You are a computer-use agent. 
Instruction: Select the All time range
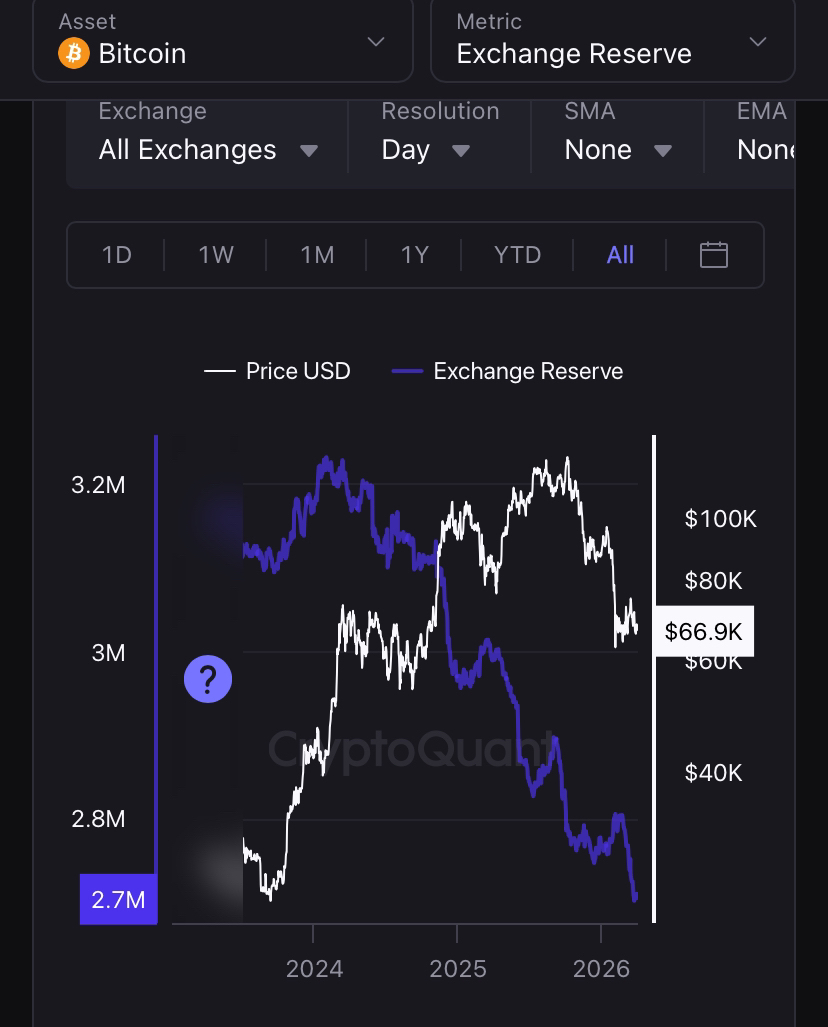pos(620,255)
